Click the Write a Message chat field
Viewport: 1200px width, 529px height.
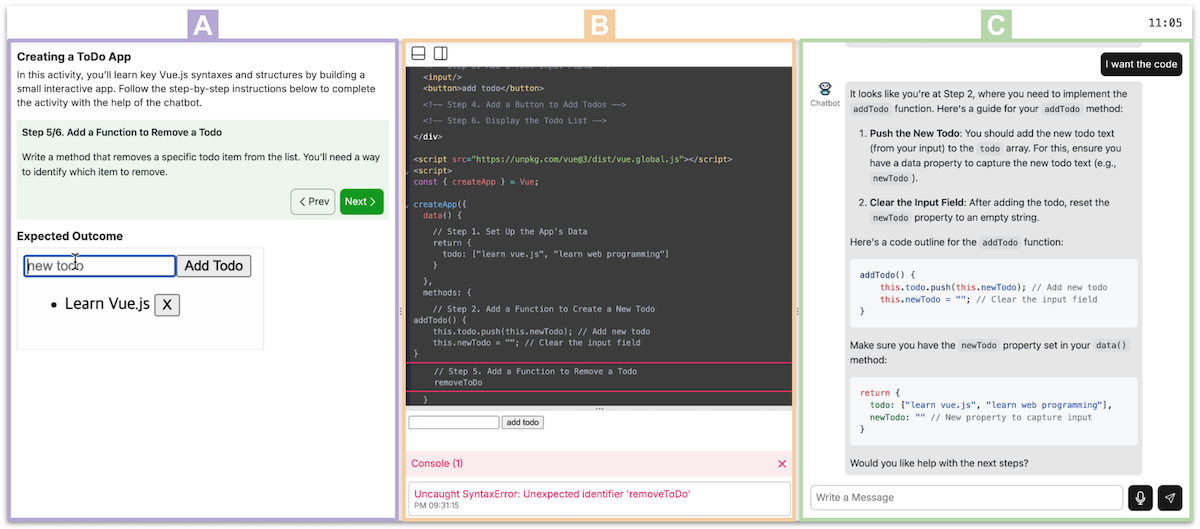click(x=965, y=497)
